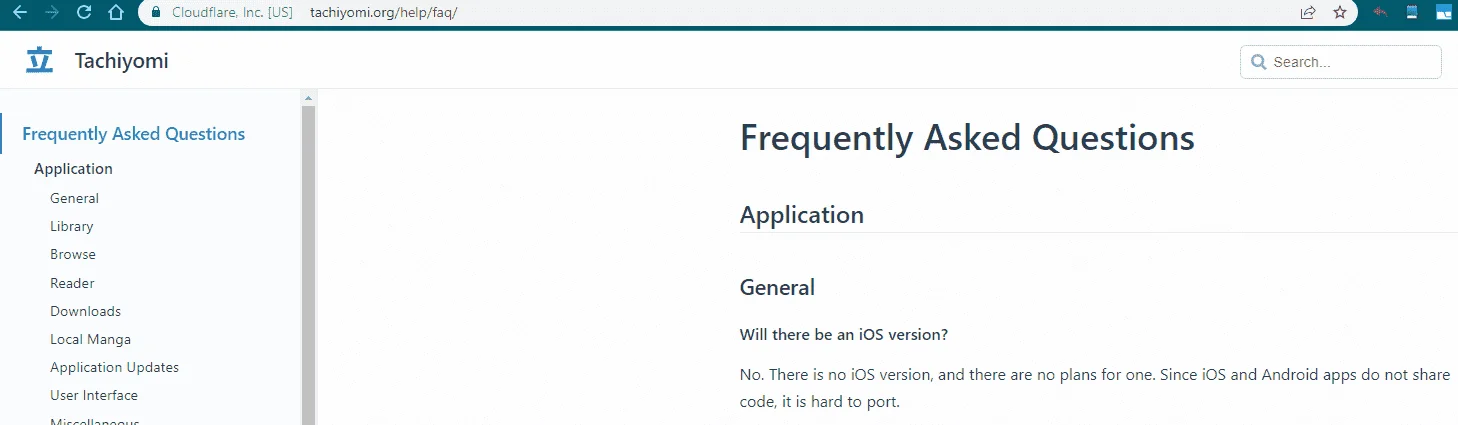Click the magnifier icon in the search box
Viewport: 1458px width, 425px height.
(x=1258, y=62)
